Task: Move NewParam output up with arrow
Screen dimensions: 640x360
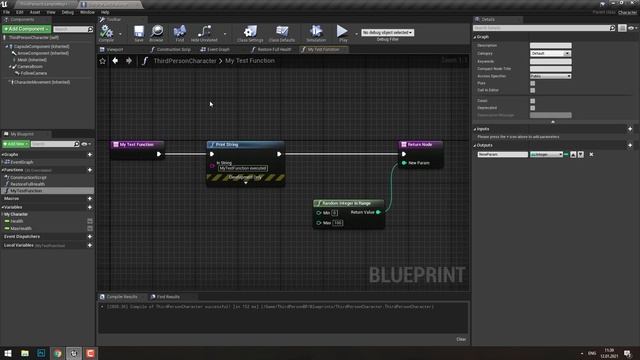Action: pyautogui.click(x=573, y=154)
